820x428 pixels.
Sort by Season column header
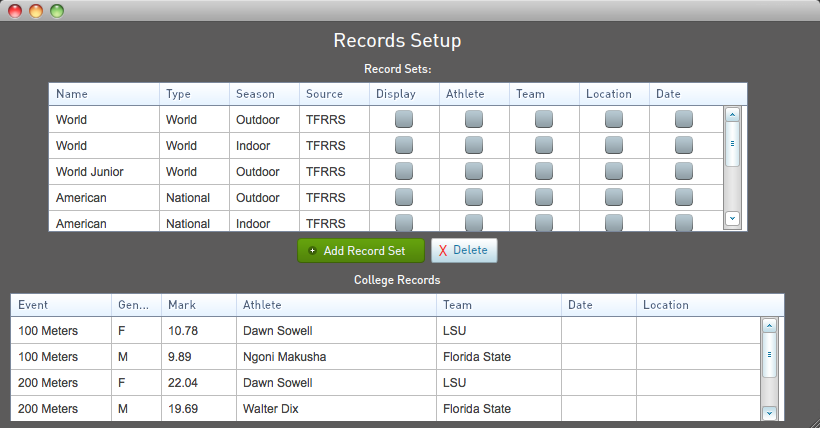pyautogui.click(x=264, y=94)
